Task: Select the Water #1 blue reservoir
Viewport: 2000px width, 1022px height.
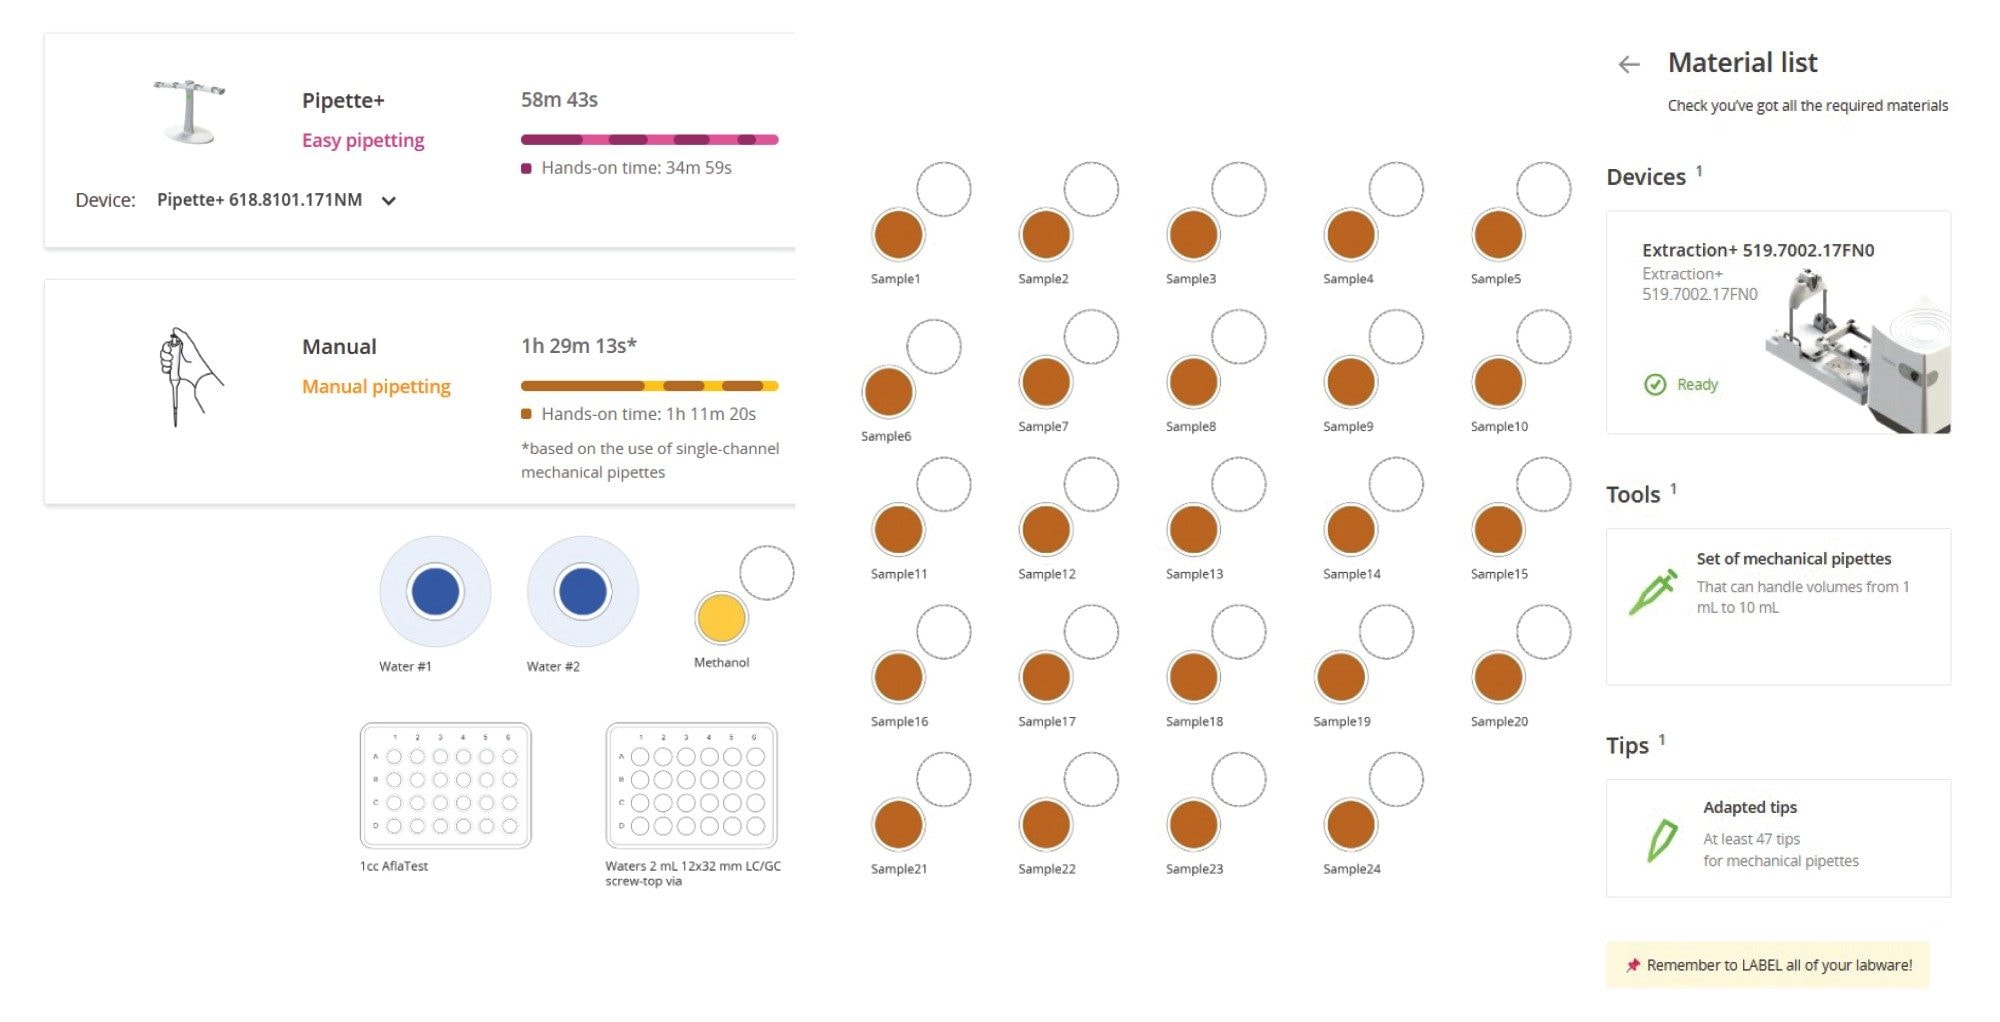Action: 435,591
